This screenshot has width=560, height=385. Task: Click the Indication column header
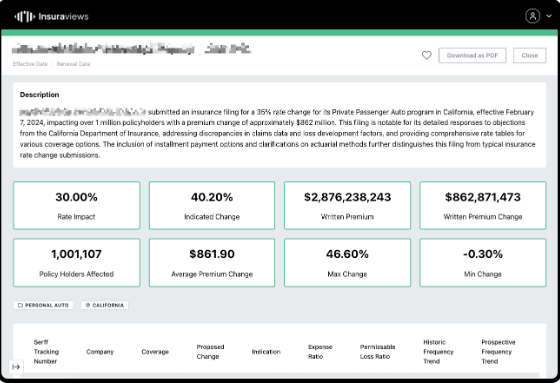(266, 352)
